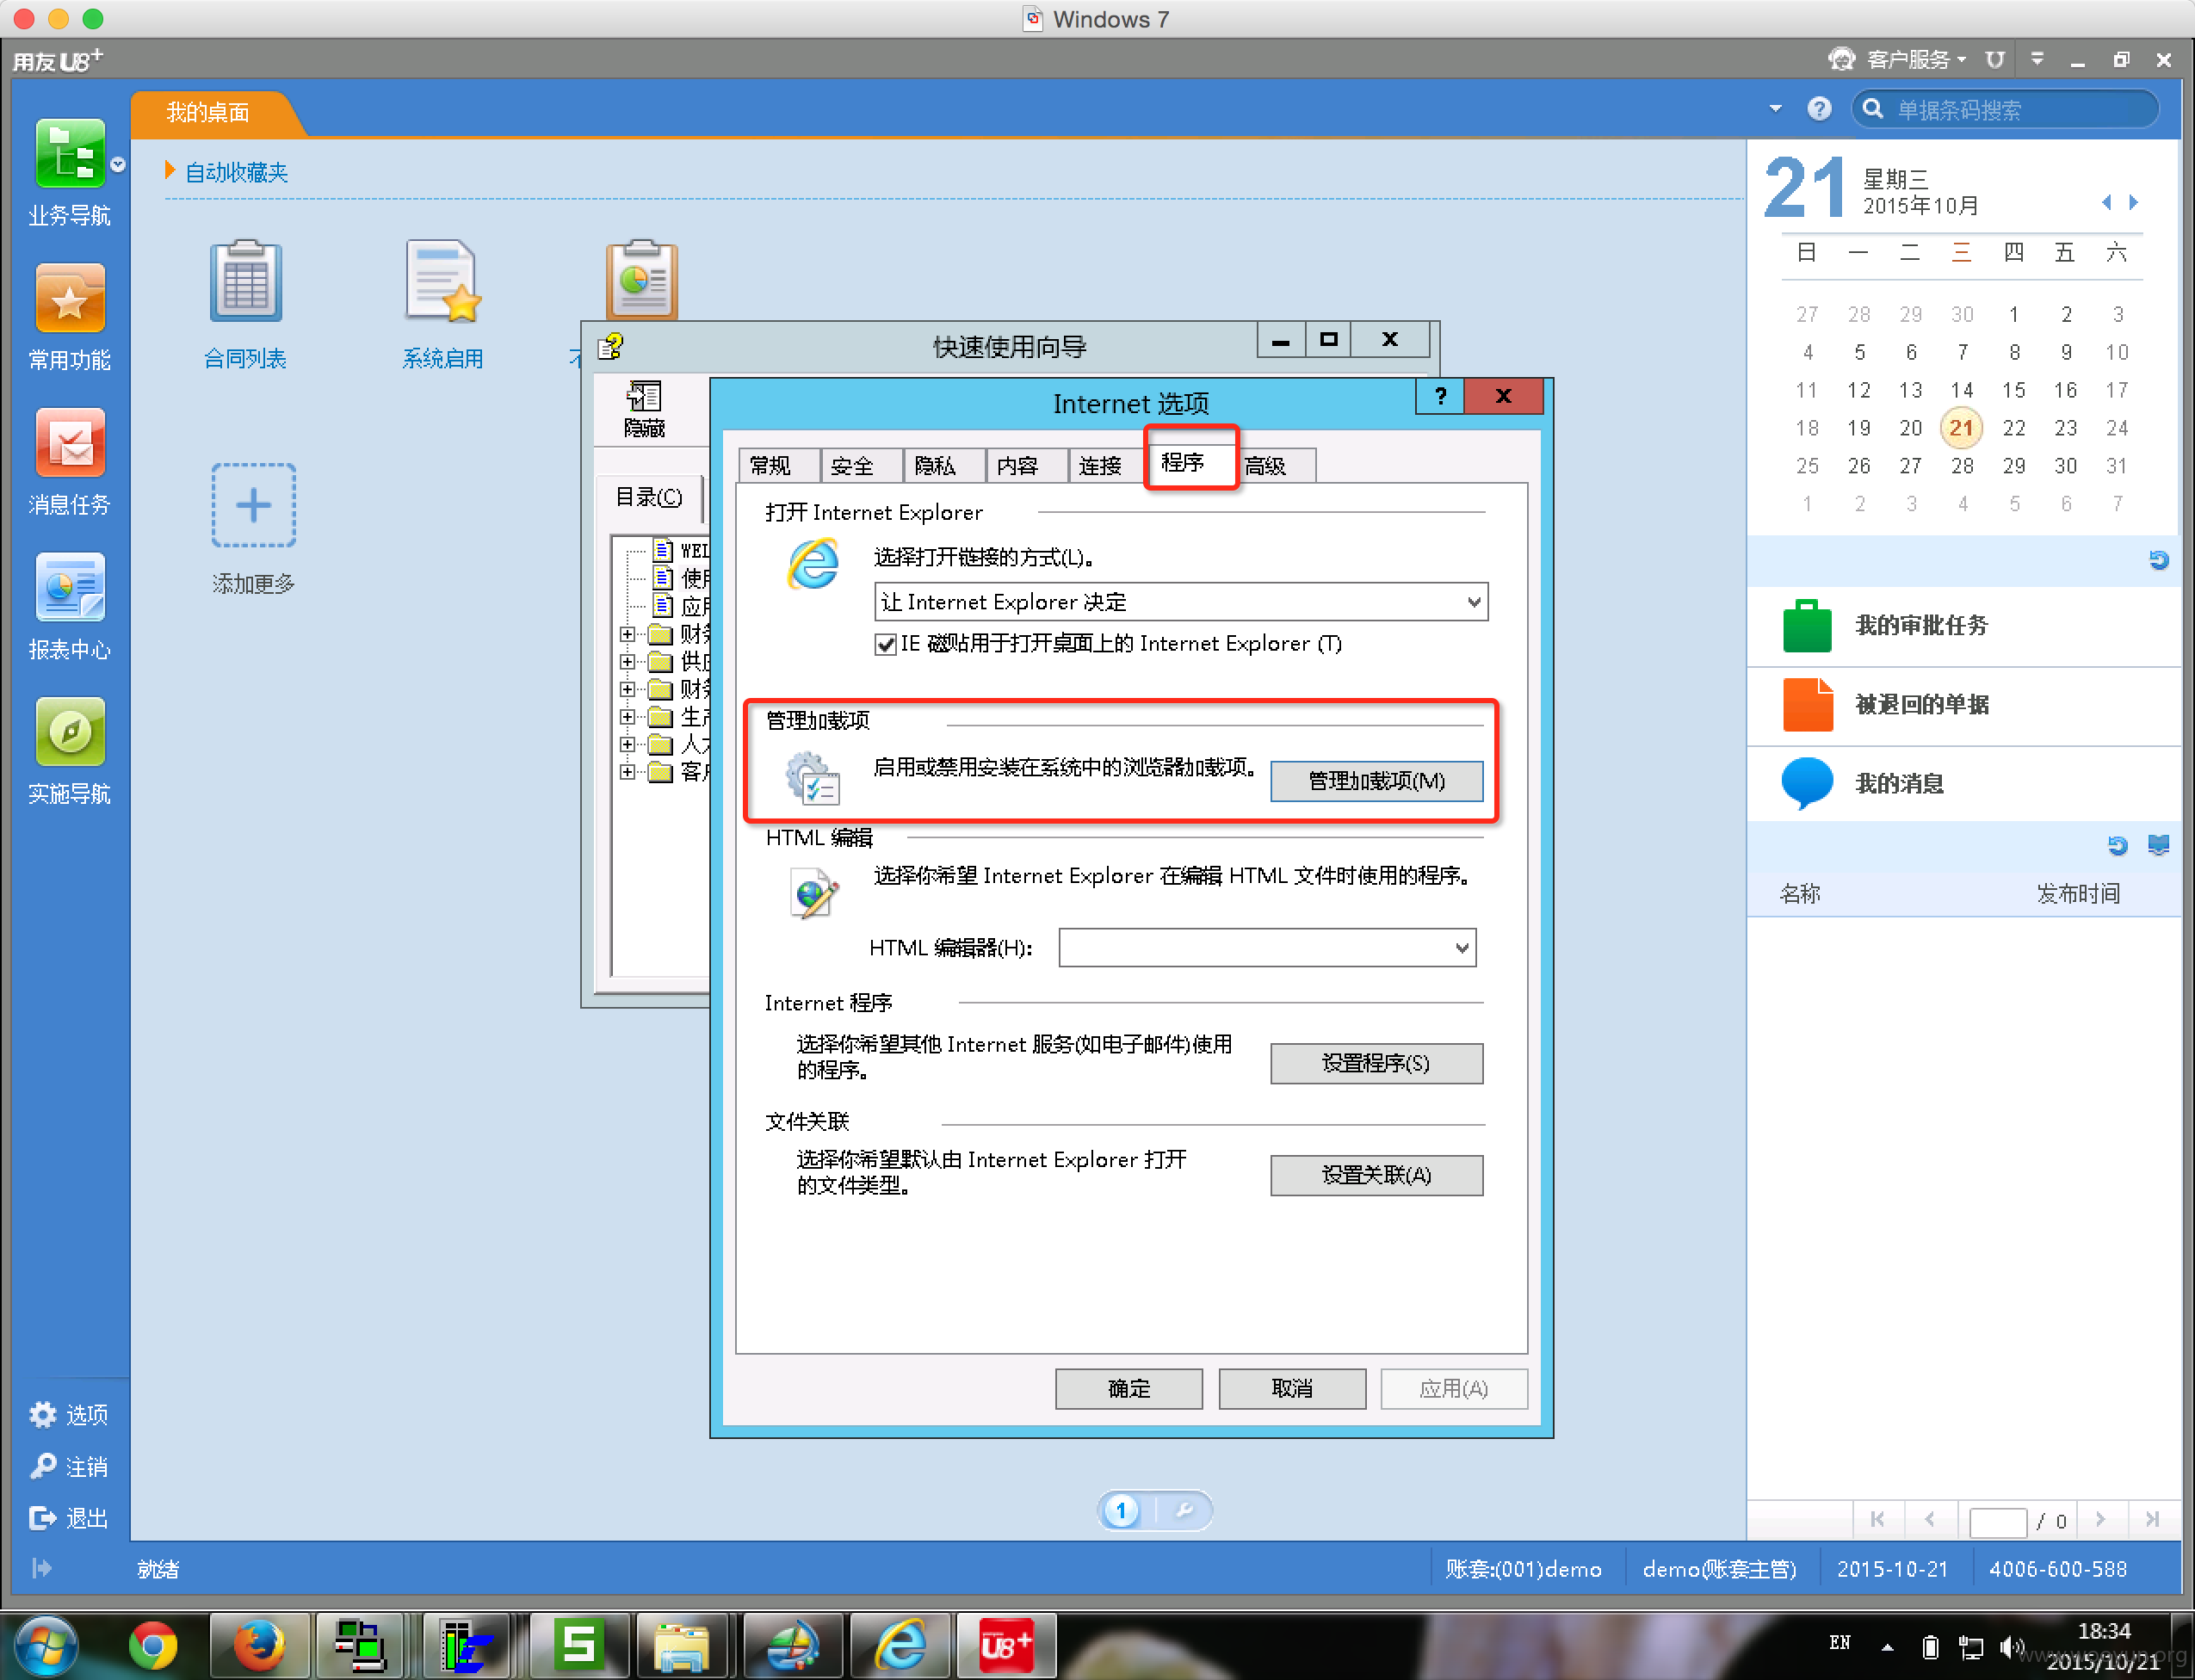
Task: Open the 选择打开链接的方式 dropdown
Action: pos(1181,602)
